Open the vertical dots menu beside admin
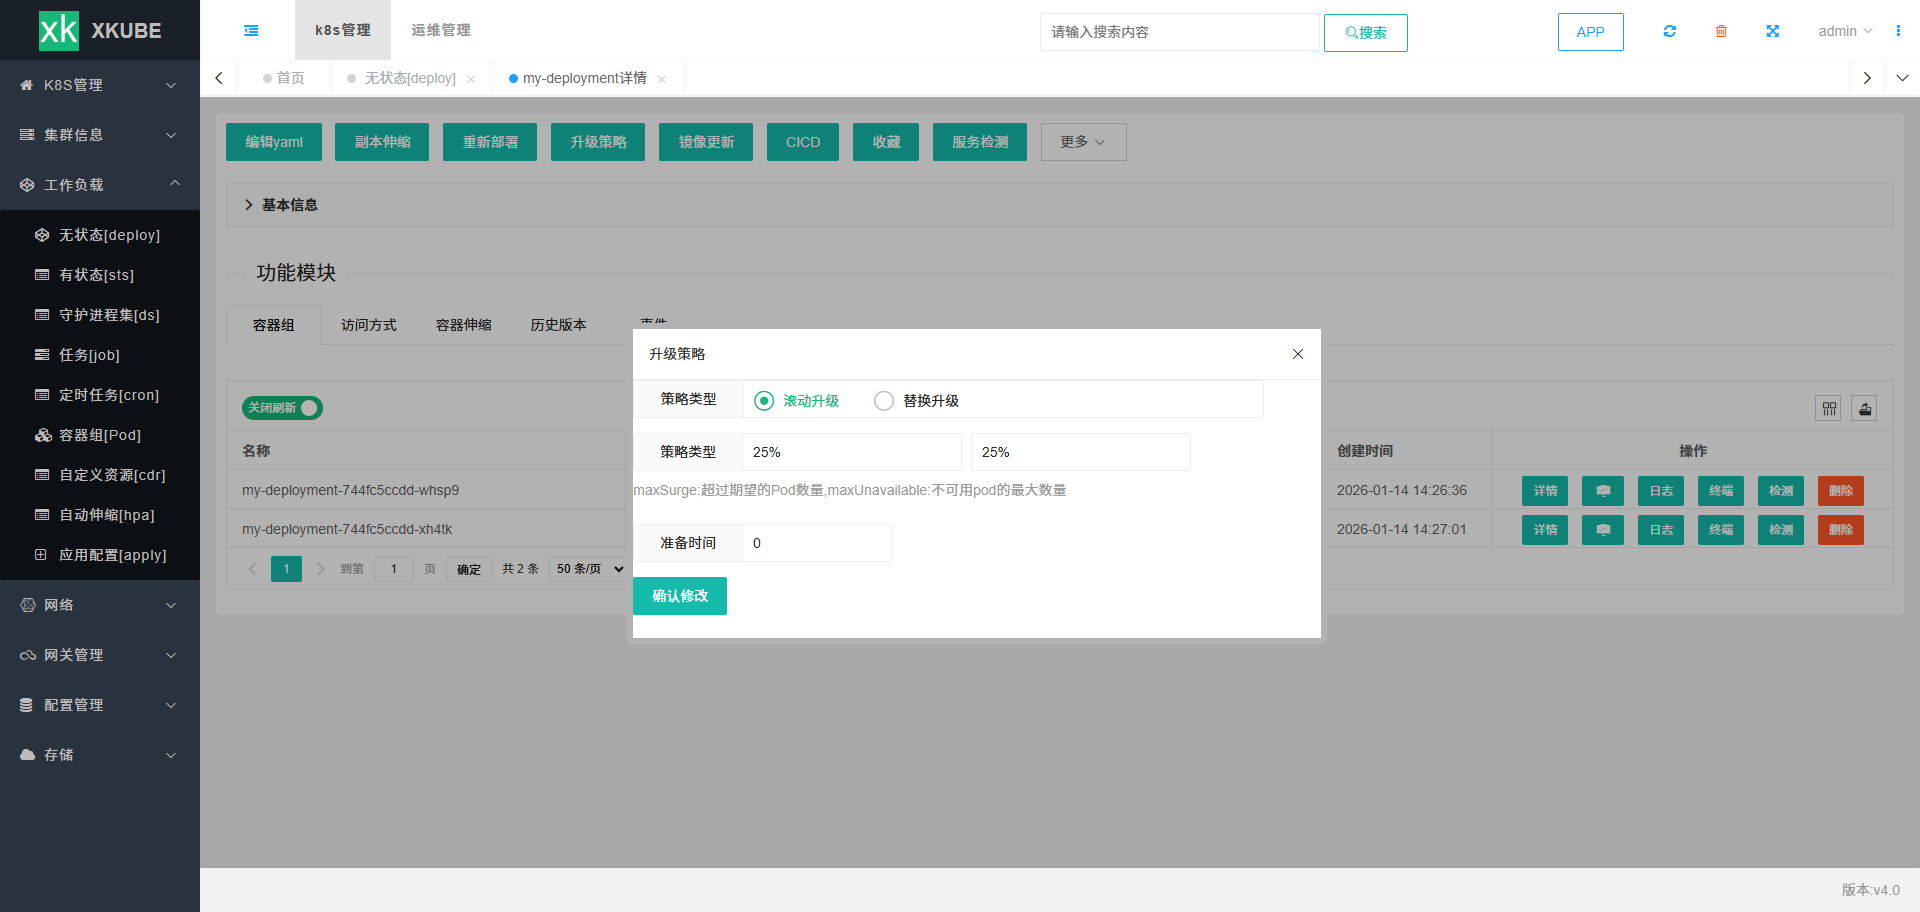This screenshot has width=1920, height=912. 1898,31
